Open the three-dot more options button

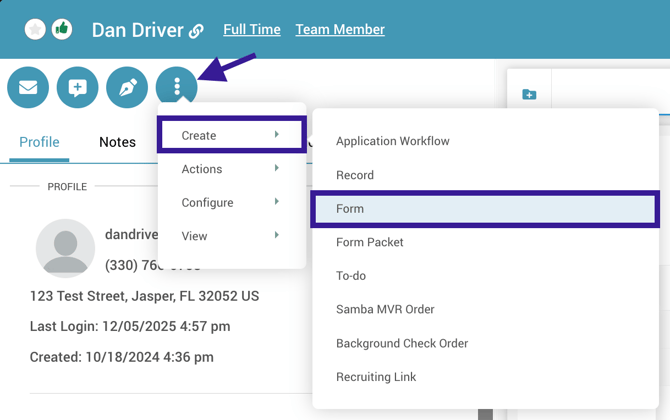point(177,88)
